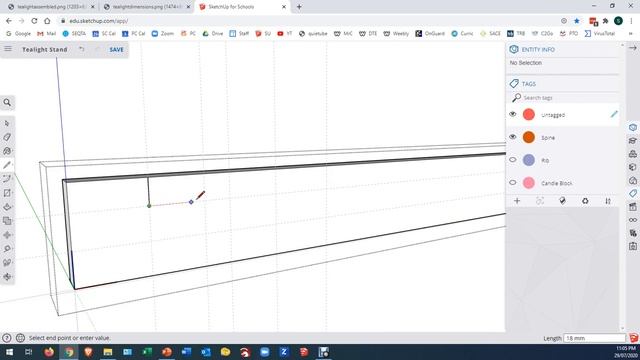
Task: Select the Tape Measure tool
Action: click(7, 249)
